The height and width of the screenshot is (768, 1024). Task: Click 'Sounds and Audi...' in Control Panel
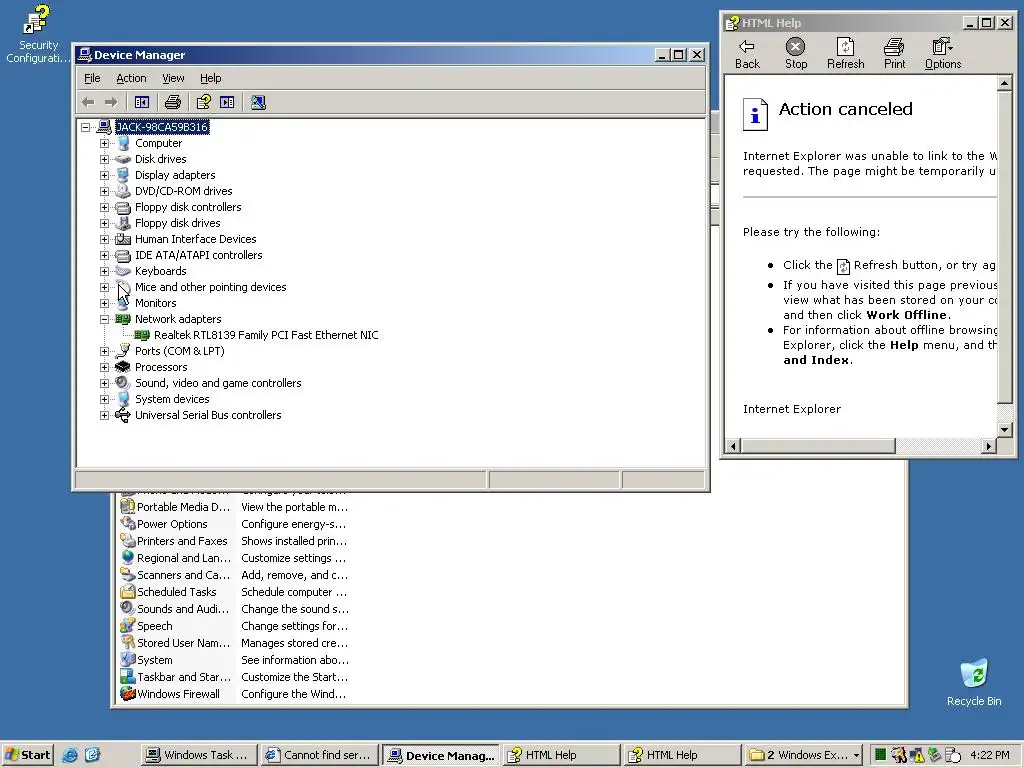183,609
